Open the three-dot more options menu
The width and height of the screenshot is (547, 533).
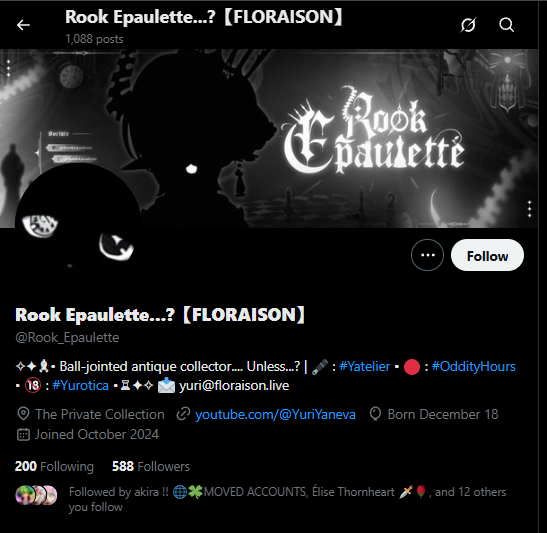[x=427, y=255]
